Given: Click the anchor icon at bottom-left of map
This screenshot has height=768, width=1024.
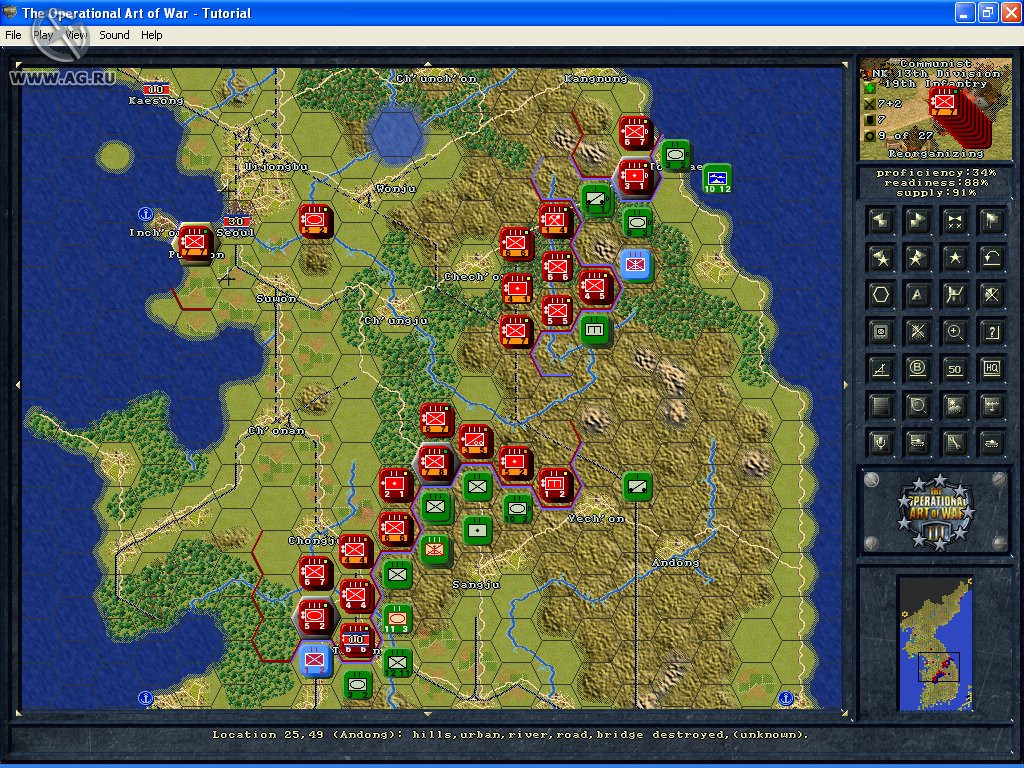Looking at the screenshot, I should (x=145, y=698).
